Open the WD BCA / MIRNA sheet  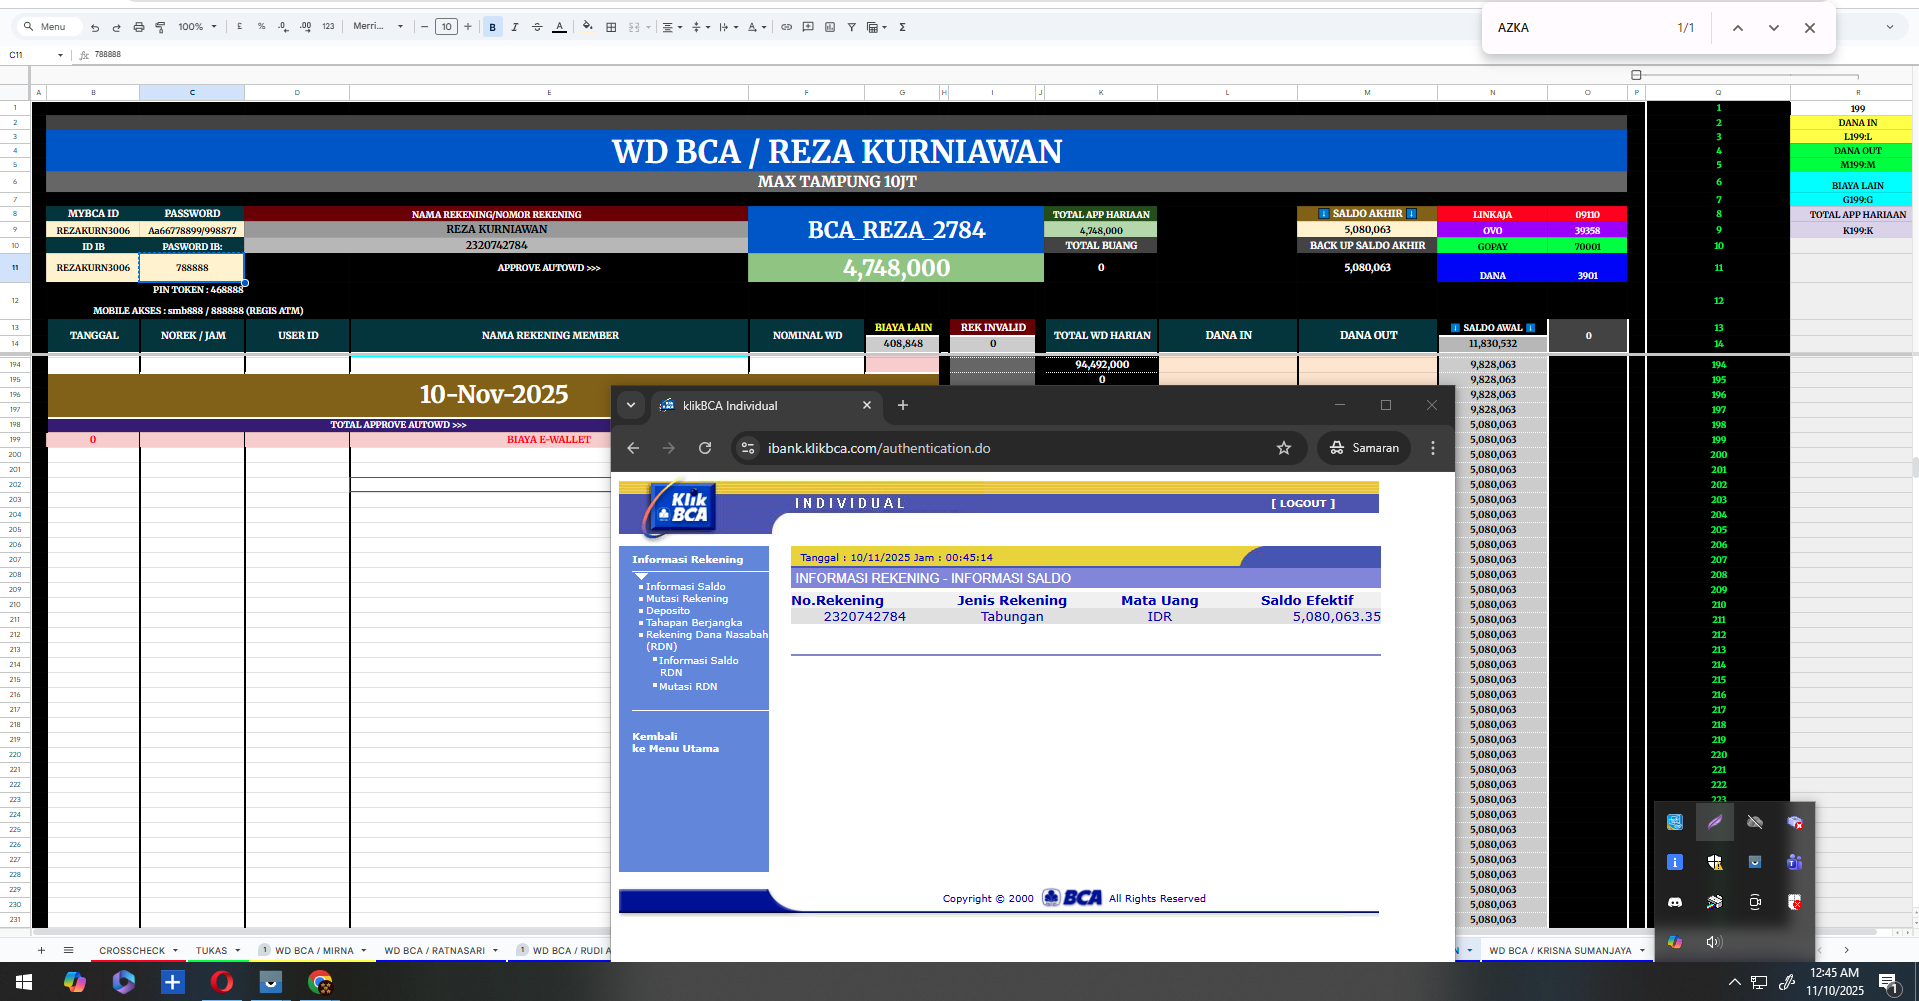pyautogui.click(x=314, y=951)
